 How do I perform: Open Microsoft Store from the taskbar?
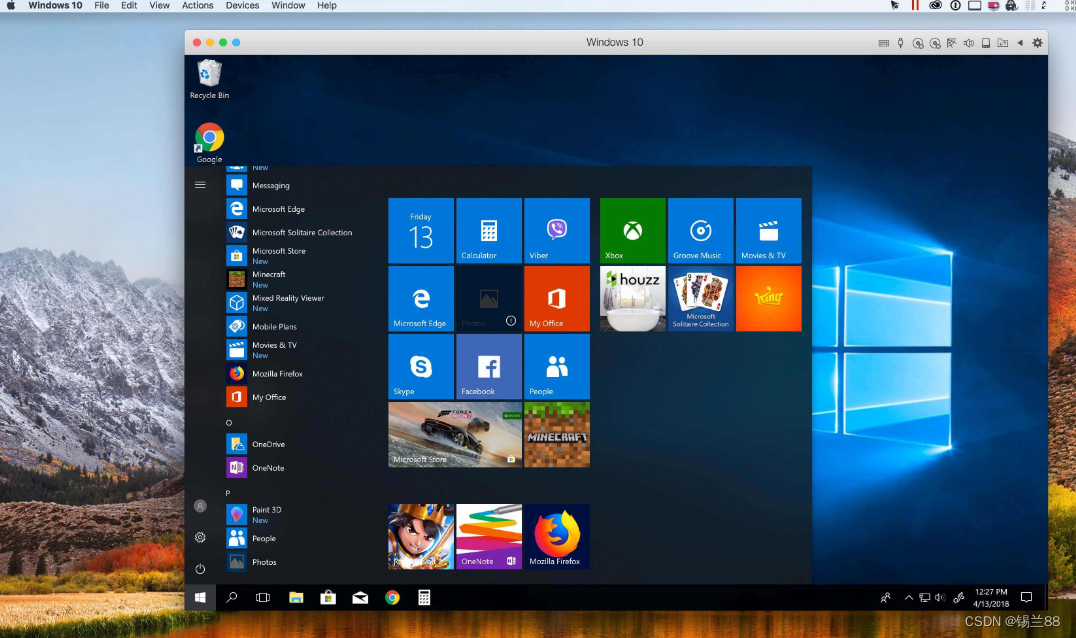328,598
